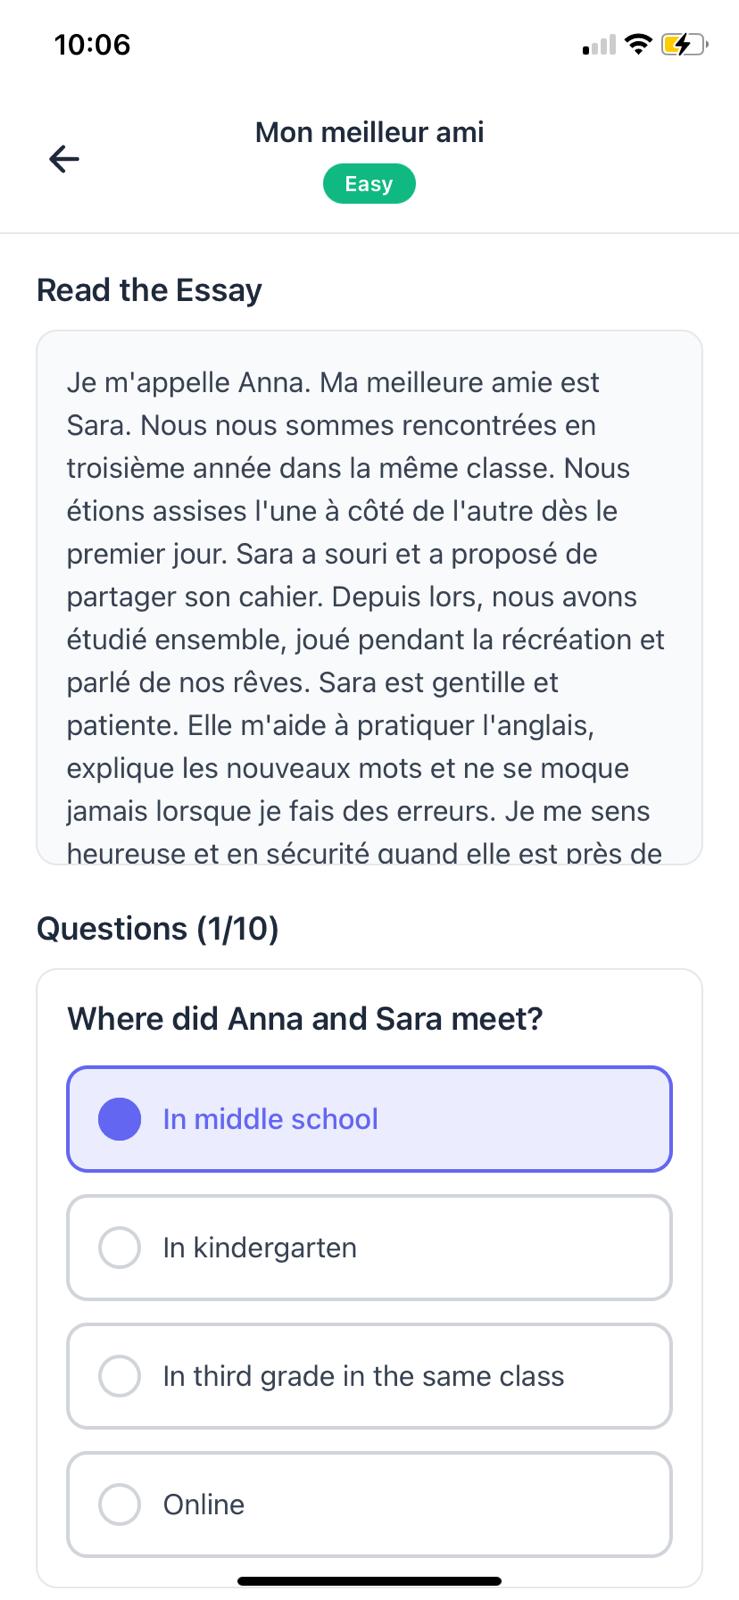Select the 'In kindergarten' radio button
Viewport: 739px width, 1600px height.
tap(119, 1248)
